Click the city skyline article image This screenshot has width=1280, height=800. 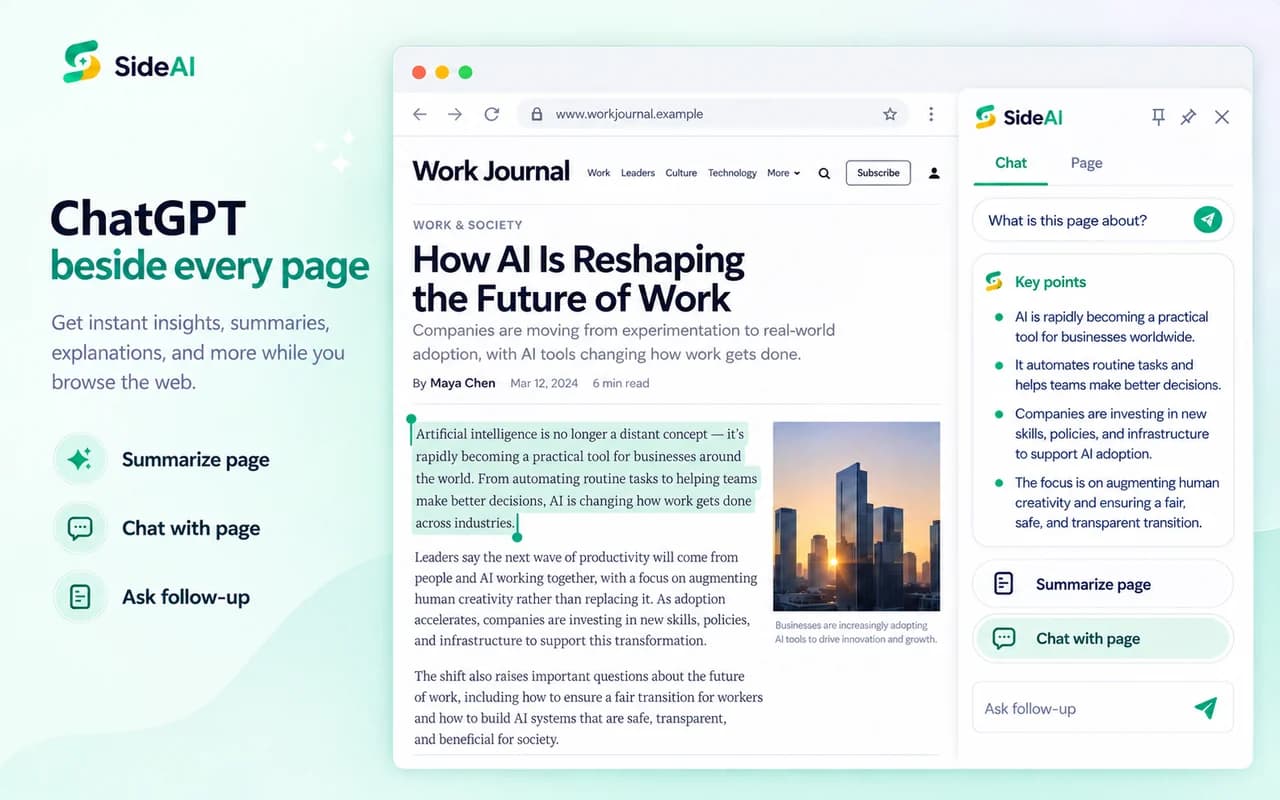(x=856, y=516)
